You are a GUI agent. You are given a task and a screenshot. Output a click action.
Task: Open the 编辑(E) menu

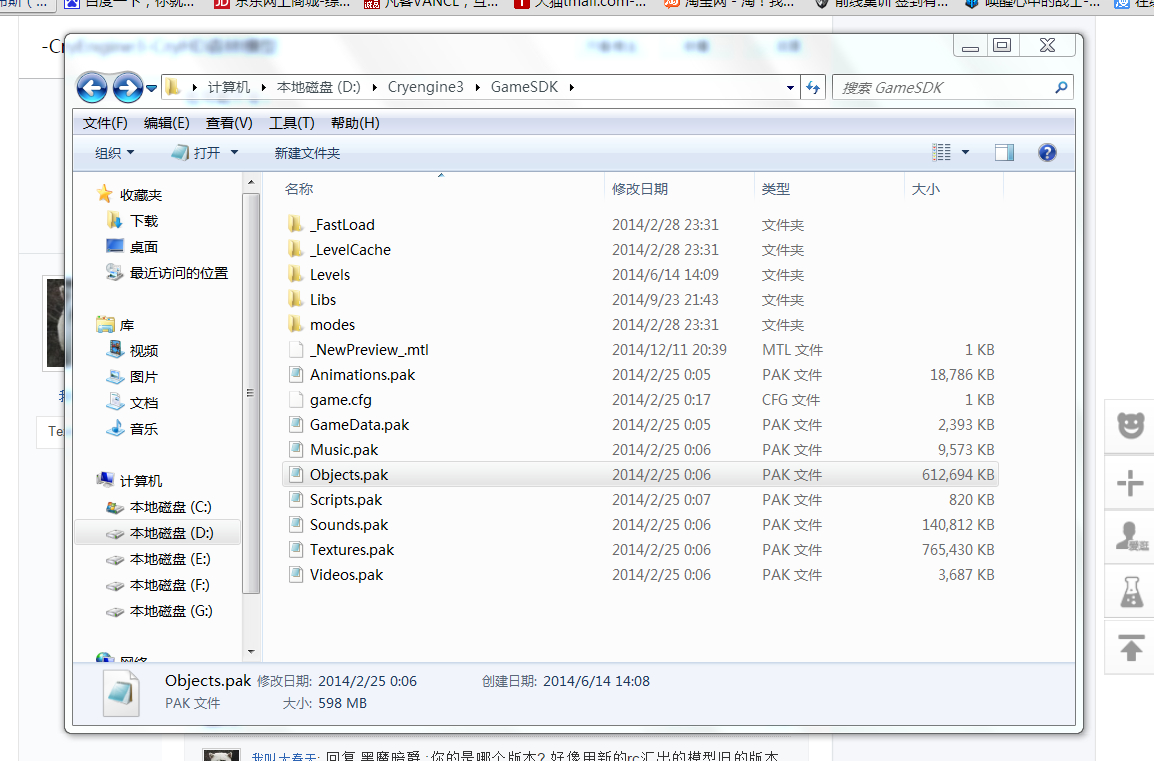point(167,123)
